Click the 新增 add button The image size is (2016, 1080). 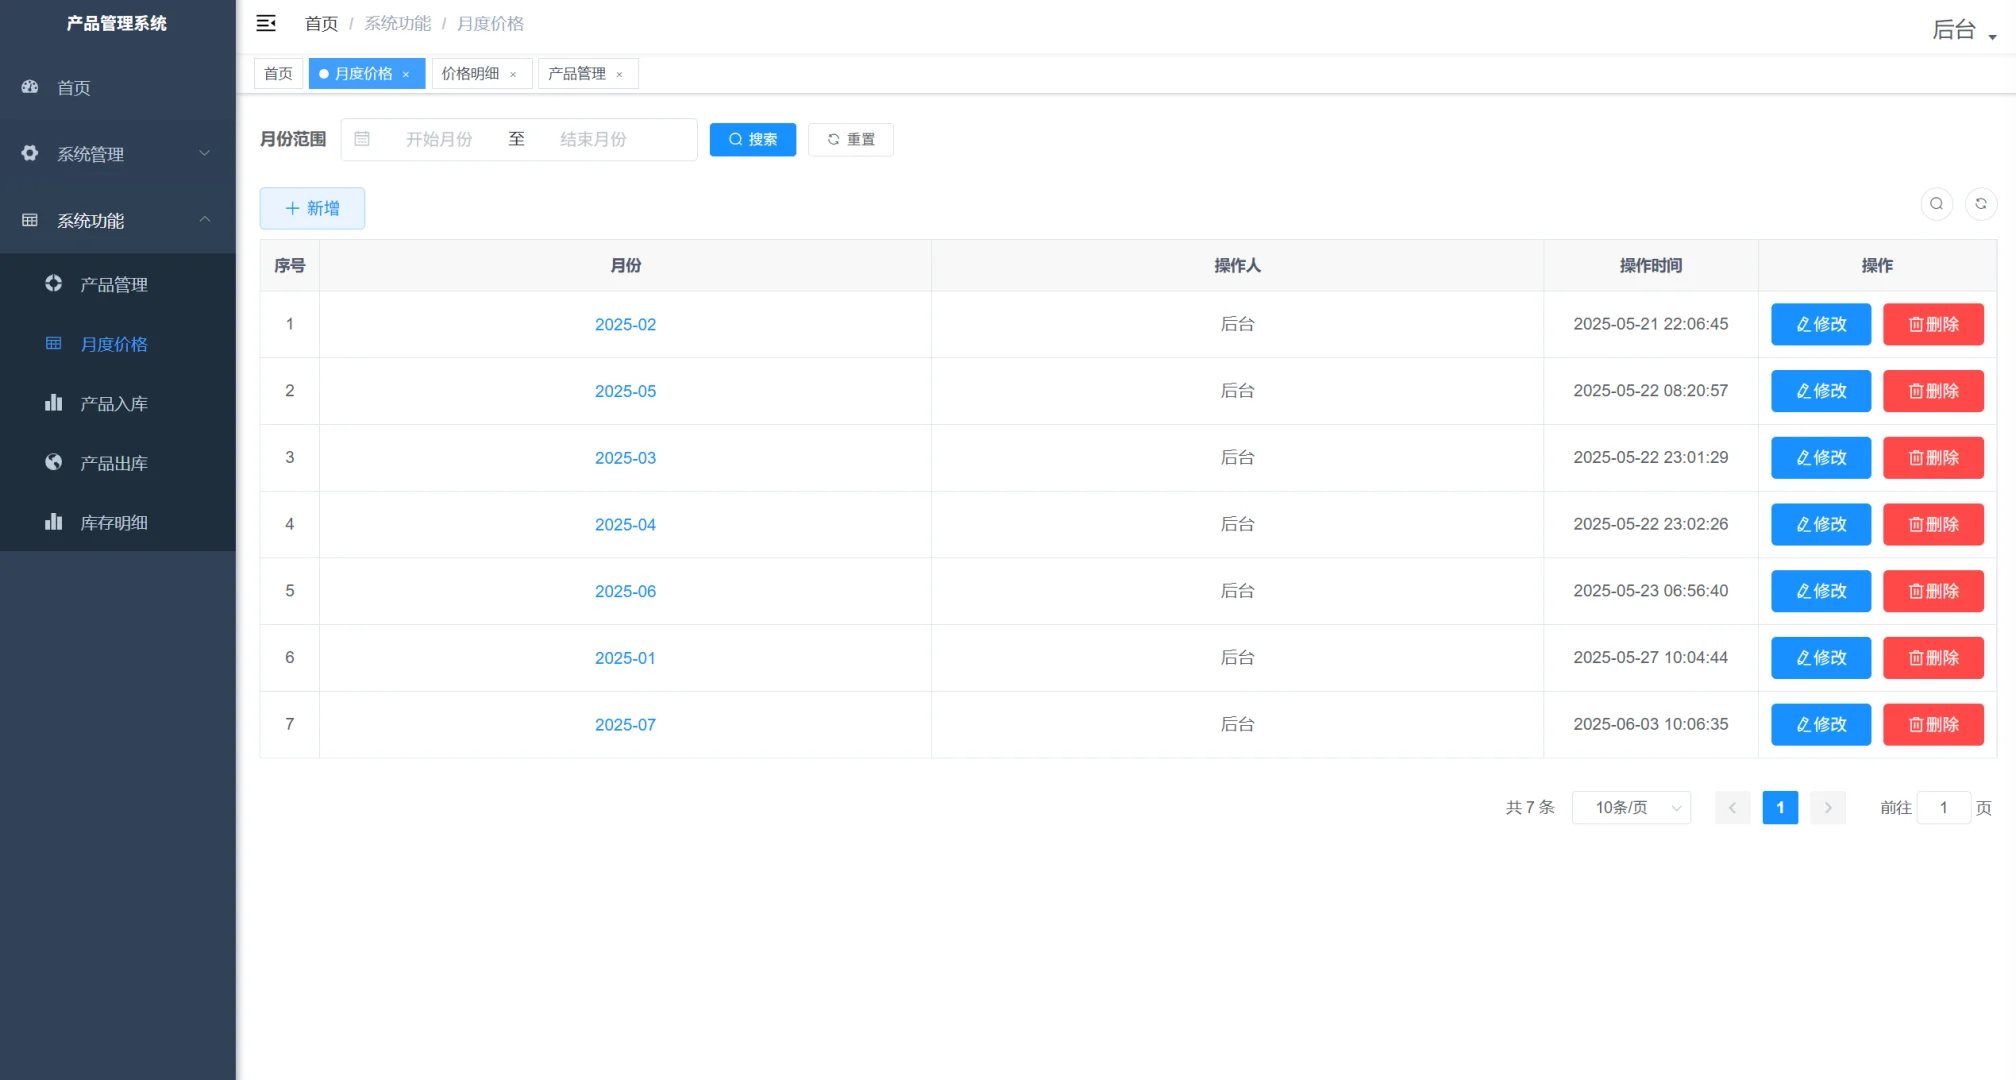(312, 208)
